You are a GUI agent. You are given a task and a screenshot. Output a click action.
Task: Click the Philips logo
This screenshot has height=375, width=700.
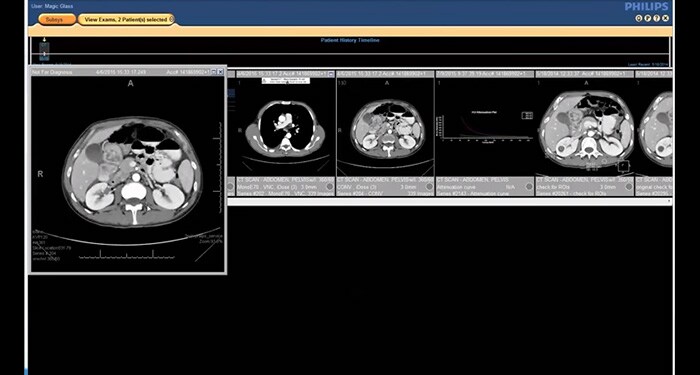point(646,7)
